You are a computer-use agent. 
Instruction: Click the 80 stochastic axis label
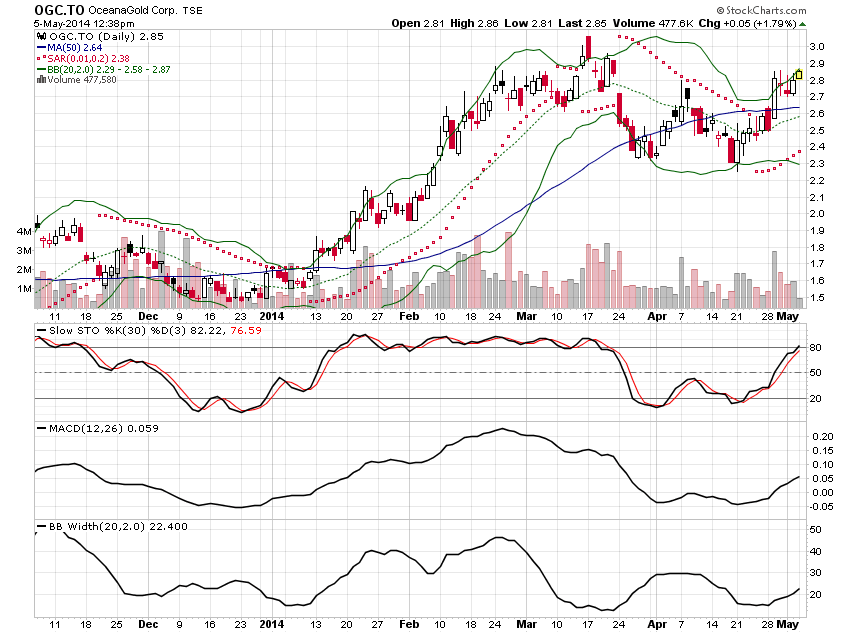tap(815, 347)
